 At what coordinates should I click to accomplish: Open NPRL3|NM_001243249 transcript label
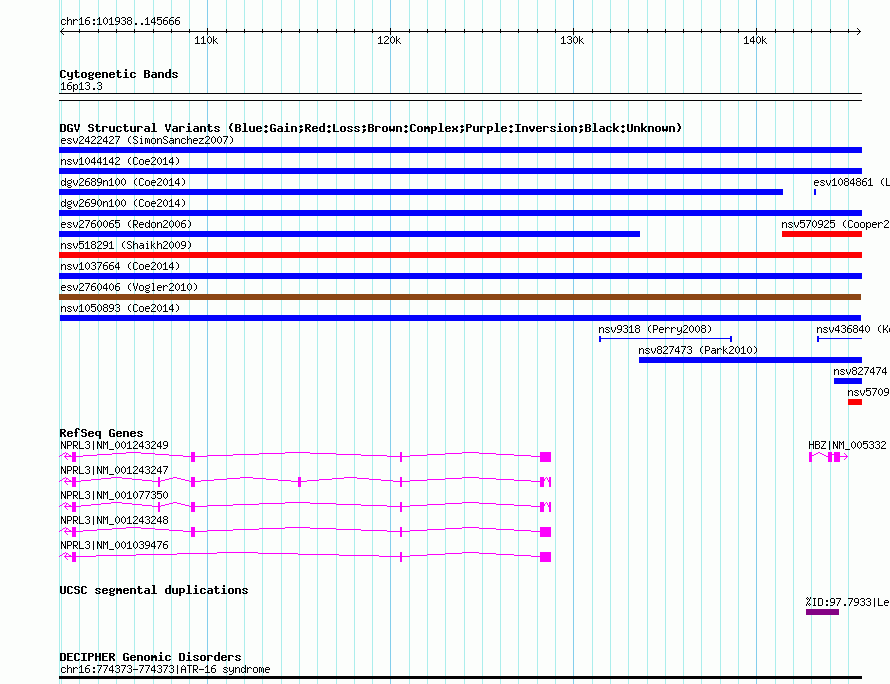(x=114, y=446)
